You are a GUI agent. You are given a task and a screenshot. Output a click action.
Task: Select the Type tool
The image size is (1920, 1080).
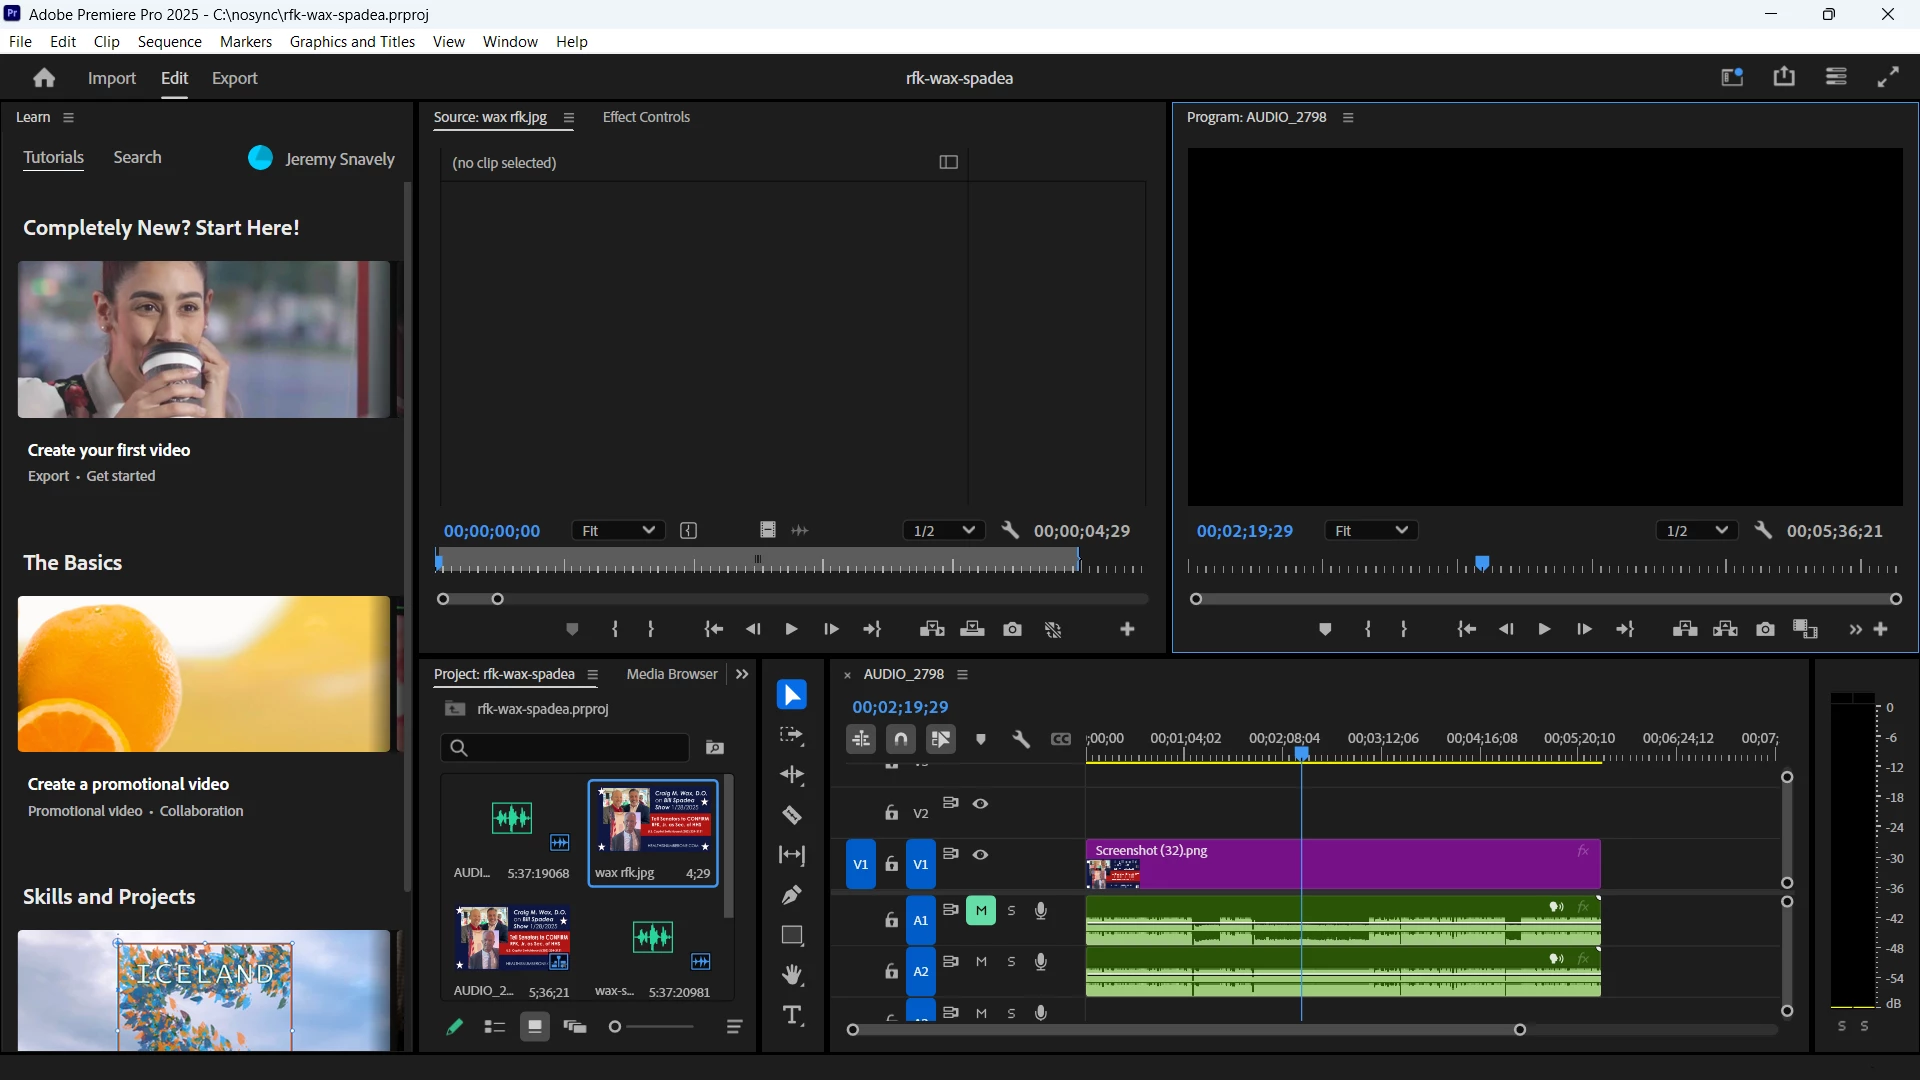tap(792, 1016)
